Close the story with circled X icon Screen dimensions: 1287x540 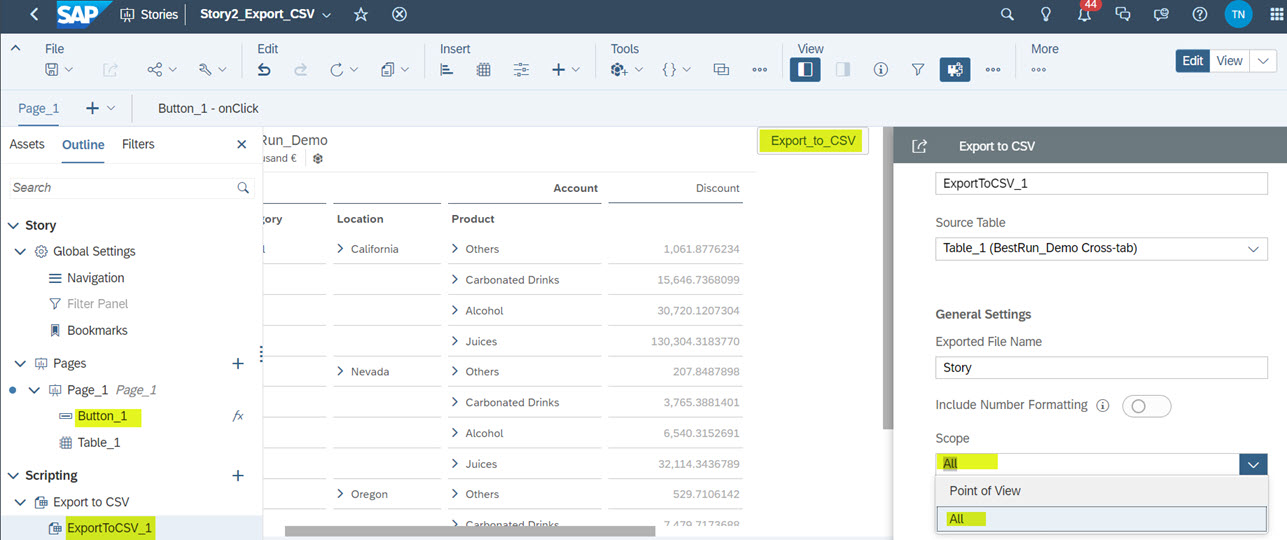399,14
